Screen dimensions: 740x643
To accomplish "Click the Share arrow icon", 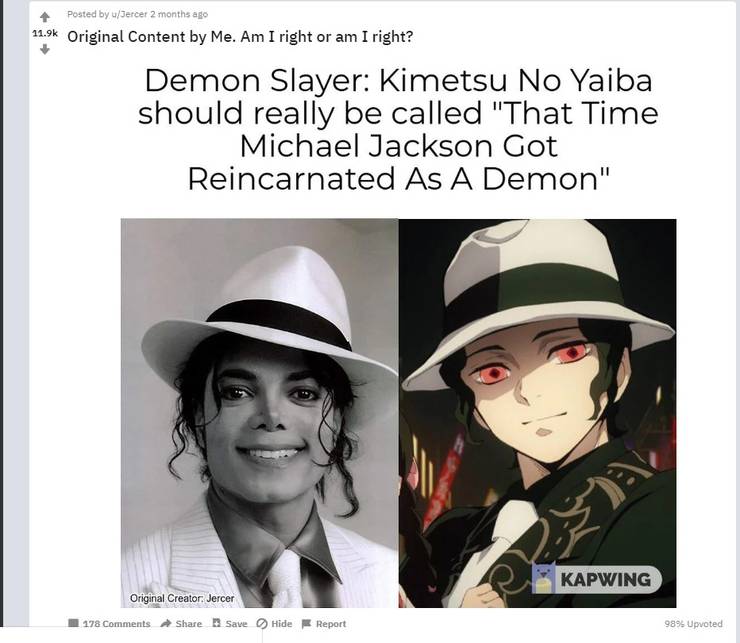I will point(166,624).
